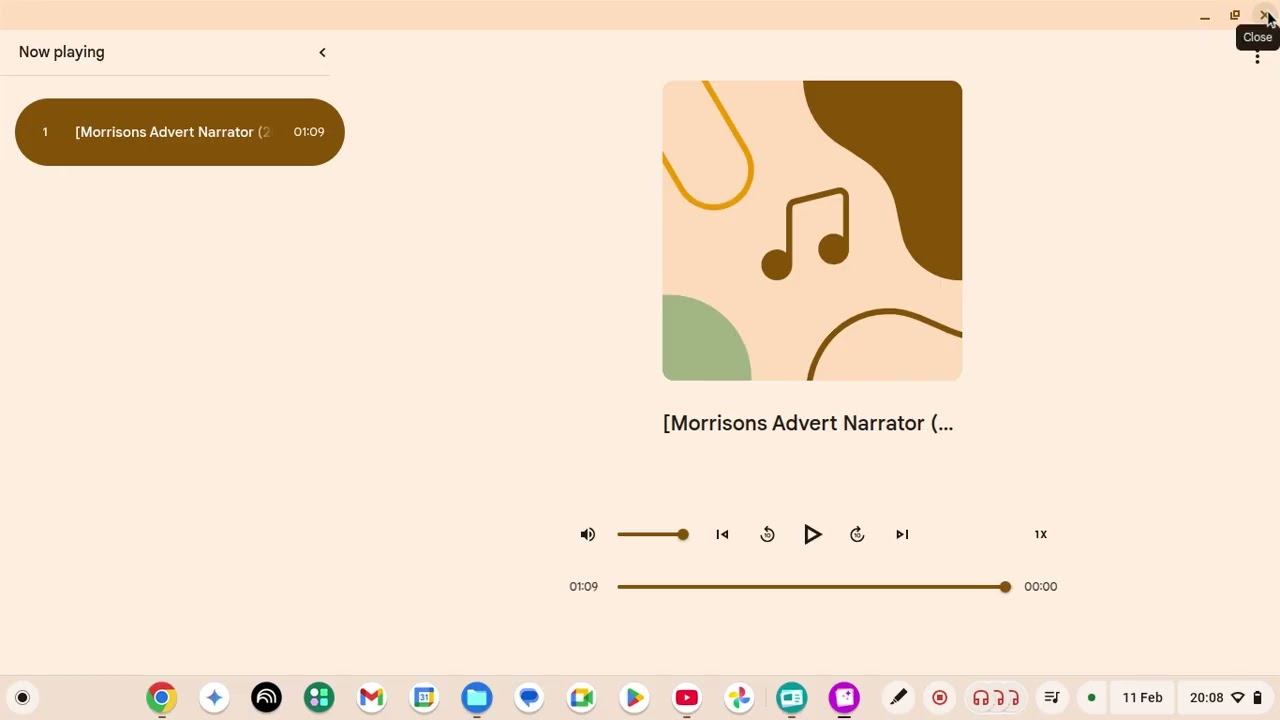The width and height of the screenshot is (1280, 720).
Task: Open the green four-dot app on shelf
Action: tap(319, 698)
